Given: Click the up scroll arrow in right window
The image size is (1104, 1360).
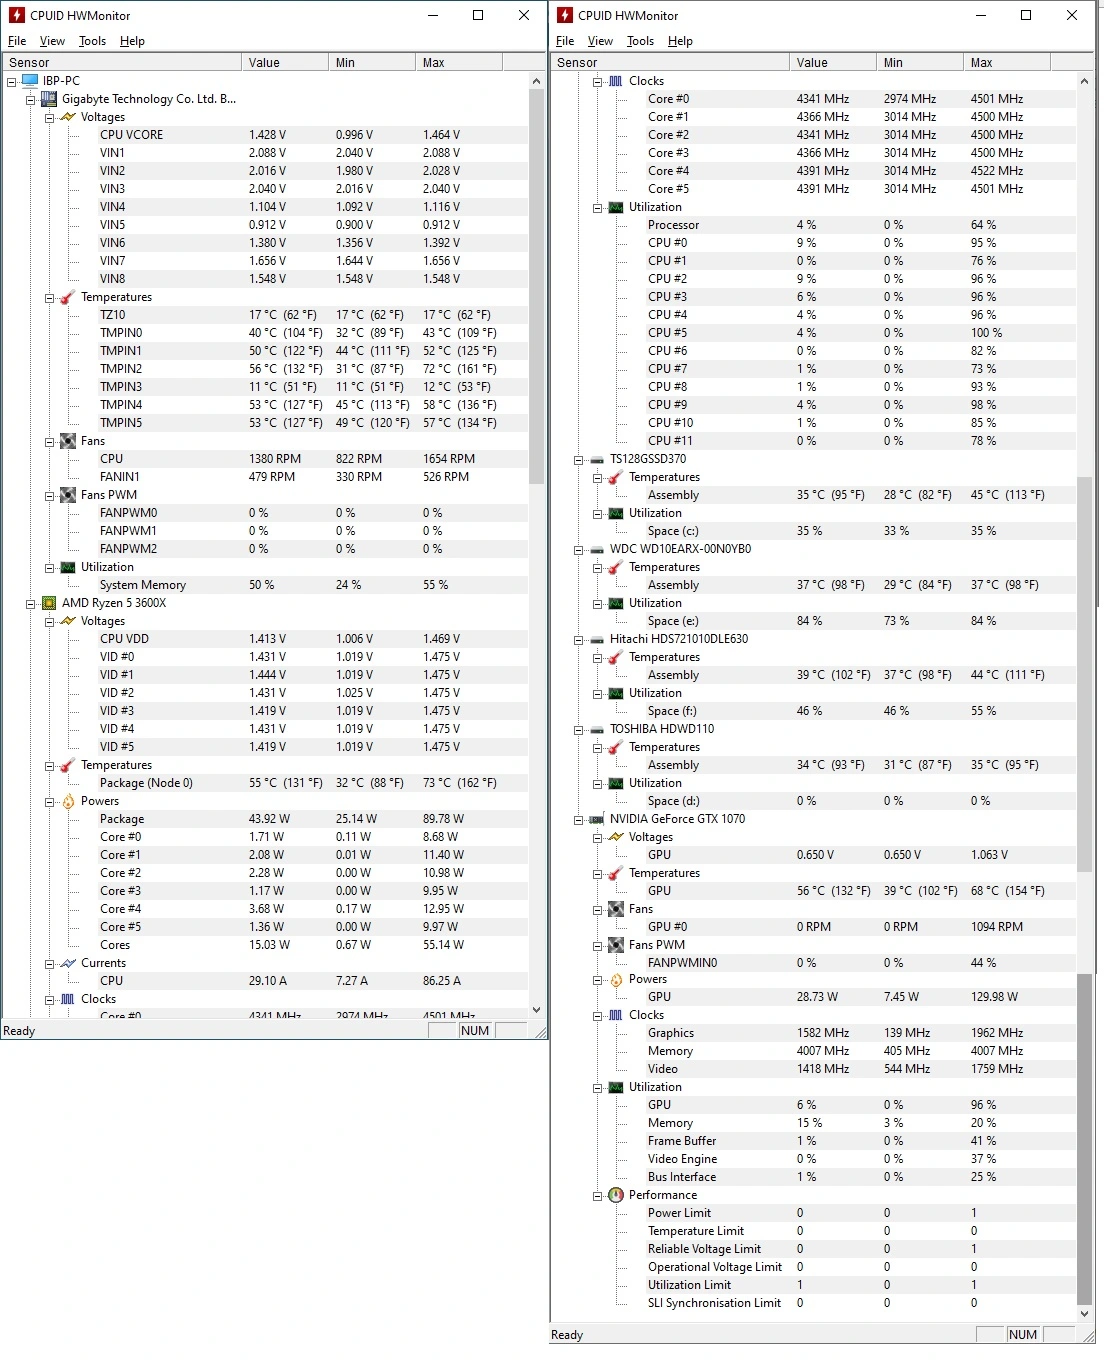Looking at the screenshot, I should (1085, 81).
